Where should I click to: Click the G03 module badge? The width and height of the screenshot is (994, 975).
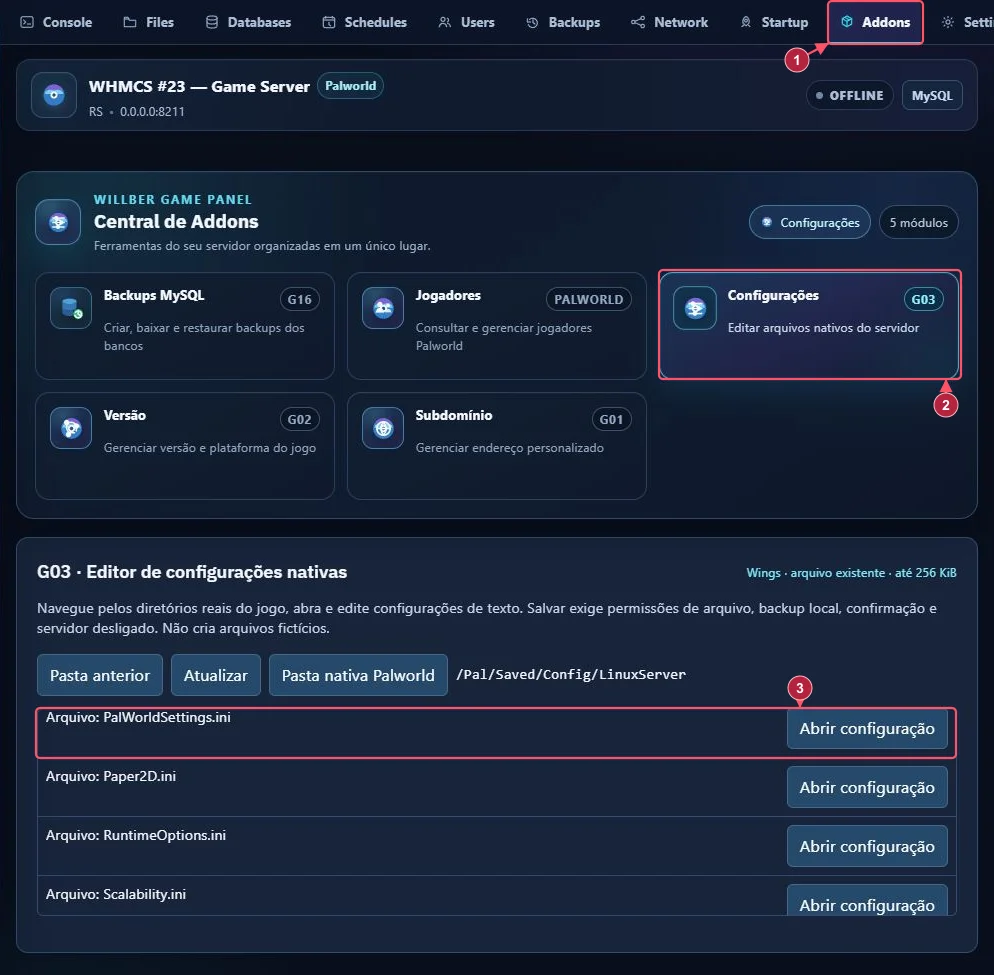[924, 299]
